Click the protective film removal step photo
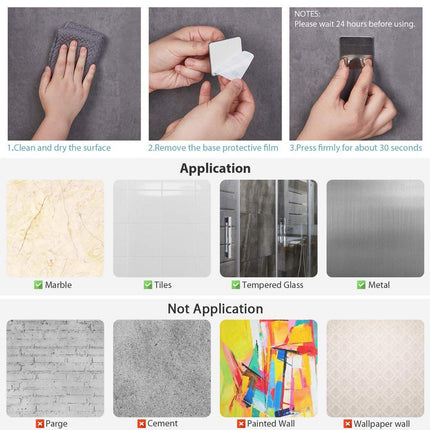The image size is (430, 430). pyautogui.click(x=215, y=74)
